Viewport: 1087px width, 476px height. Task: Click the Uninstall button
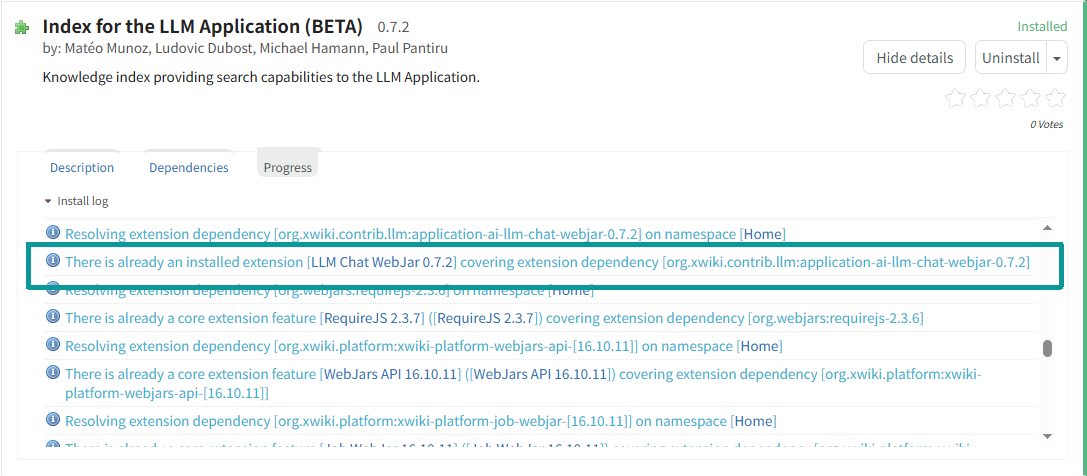(1011, 58)
